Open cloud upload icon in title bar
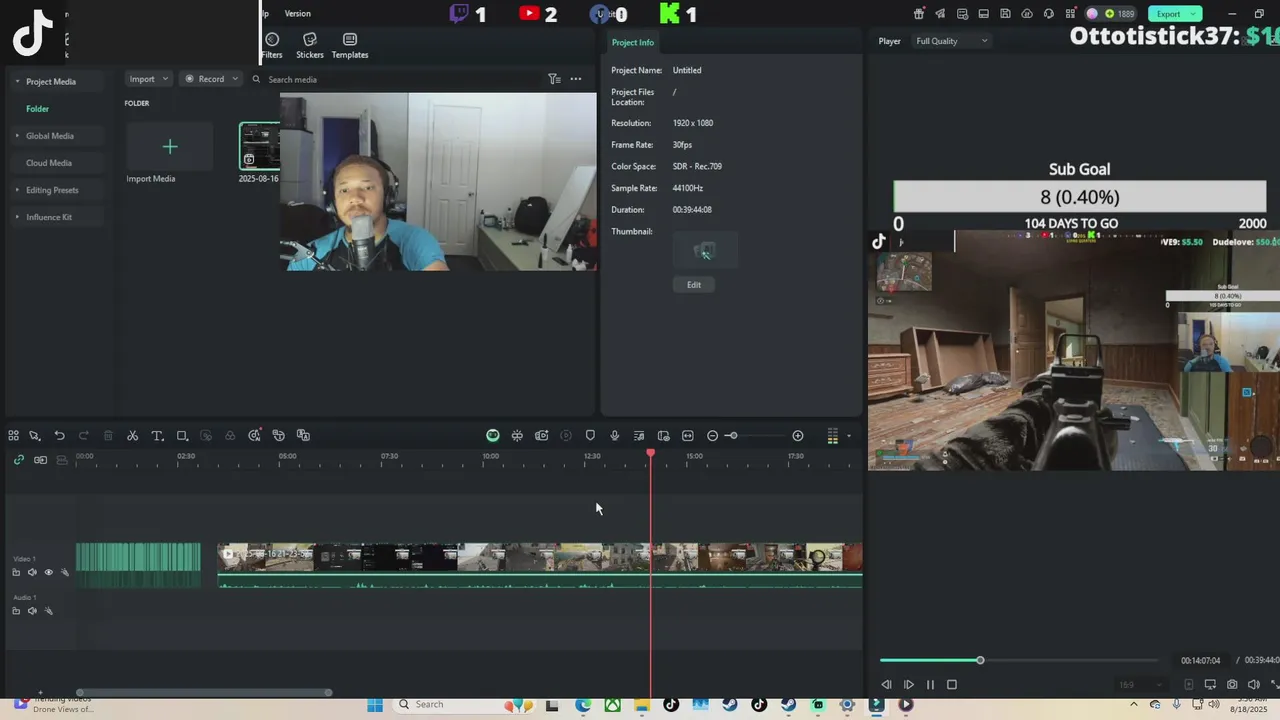1280x720 pixels. [1027, 14]
